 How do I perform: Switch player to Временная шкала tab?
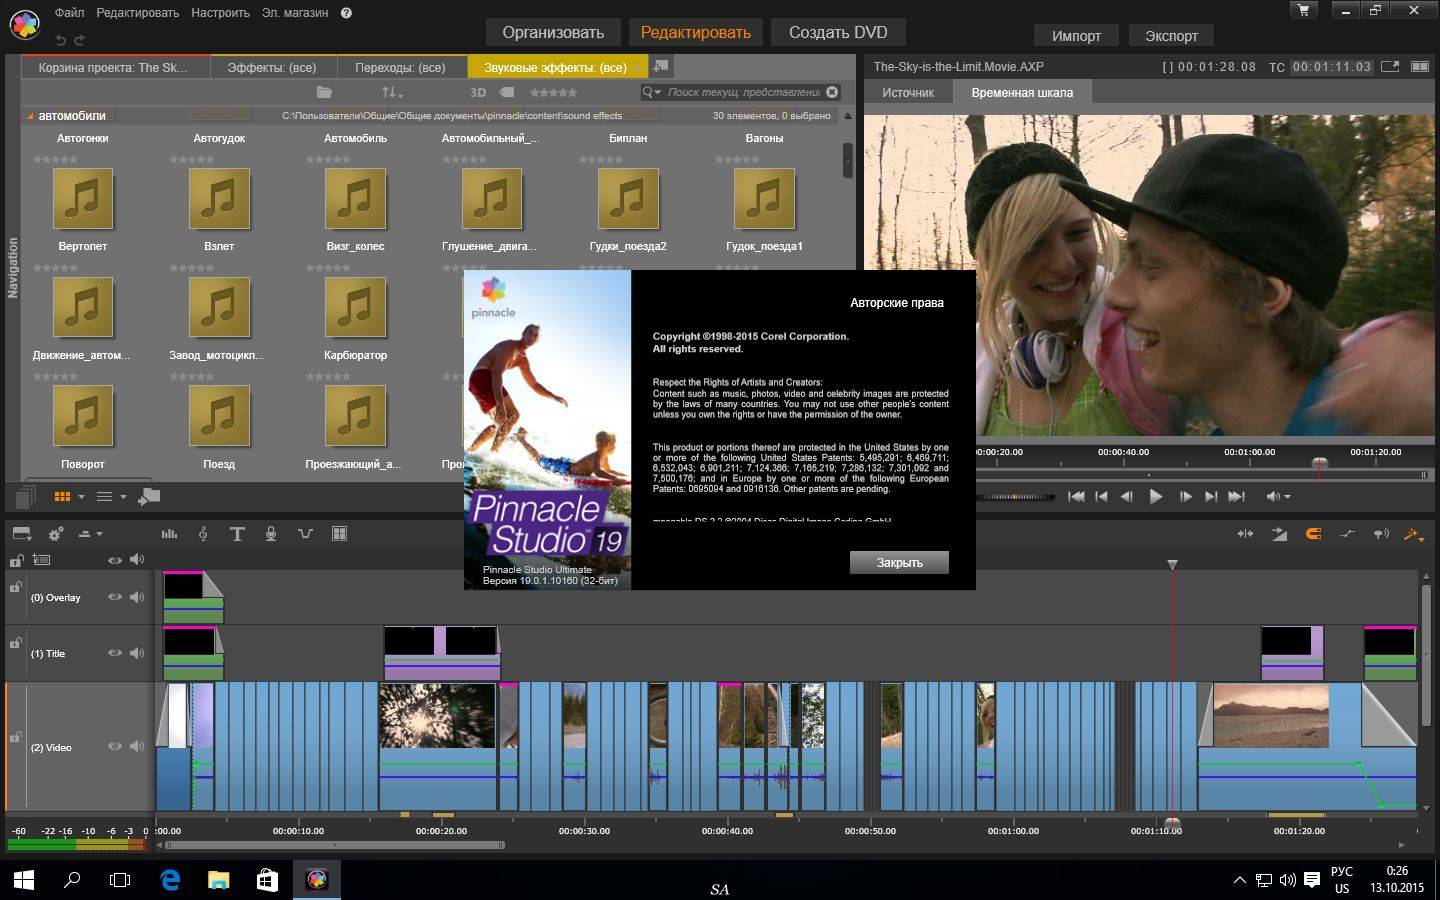[1022, 92]
